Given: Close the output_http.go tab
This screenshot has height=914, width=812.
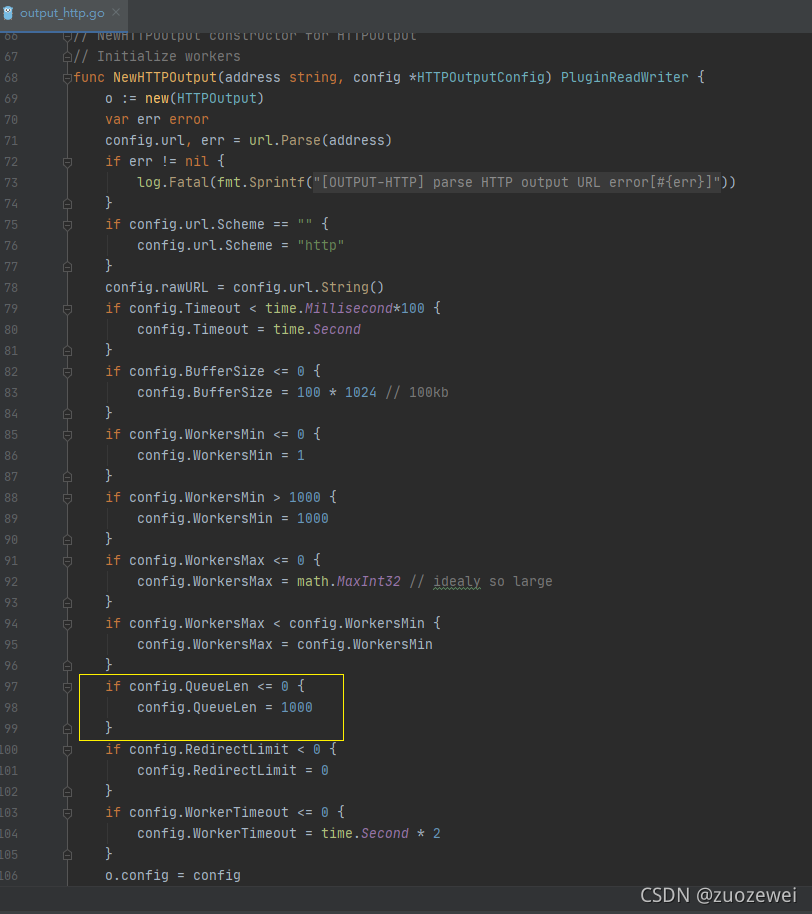Looking at the screenshot, I should (x=116, y=12).
